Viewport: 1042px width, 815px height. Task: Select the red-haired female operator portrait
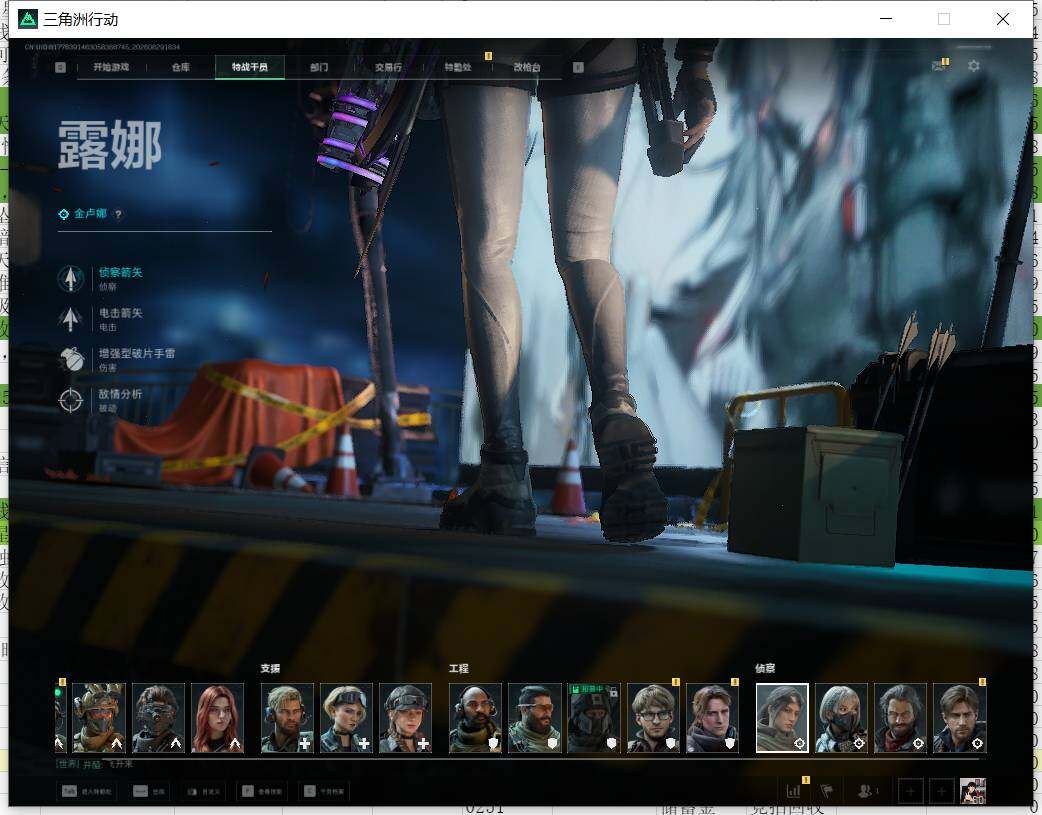point(217,718)
